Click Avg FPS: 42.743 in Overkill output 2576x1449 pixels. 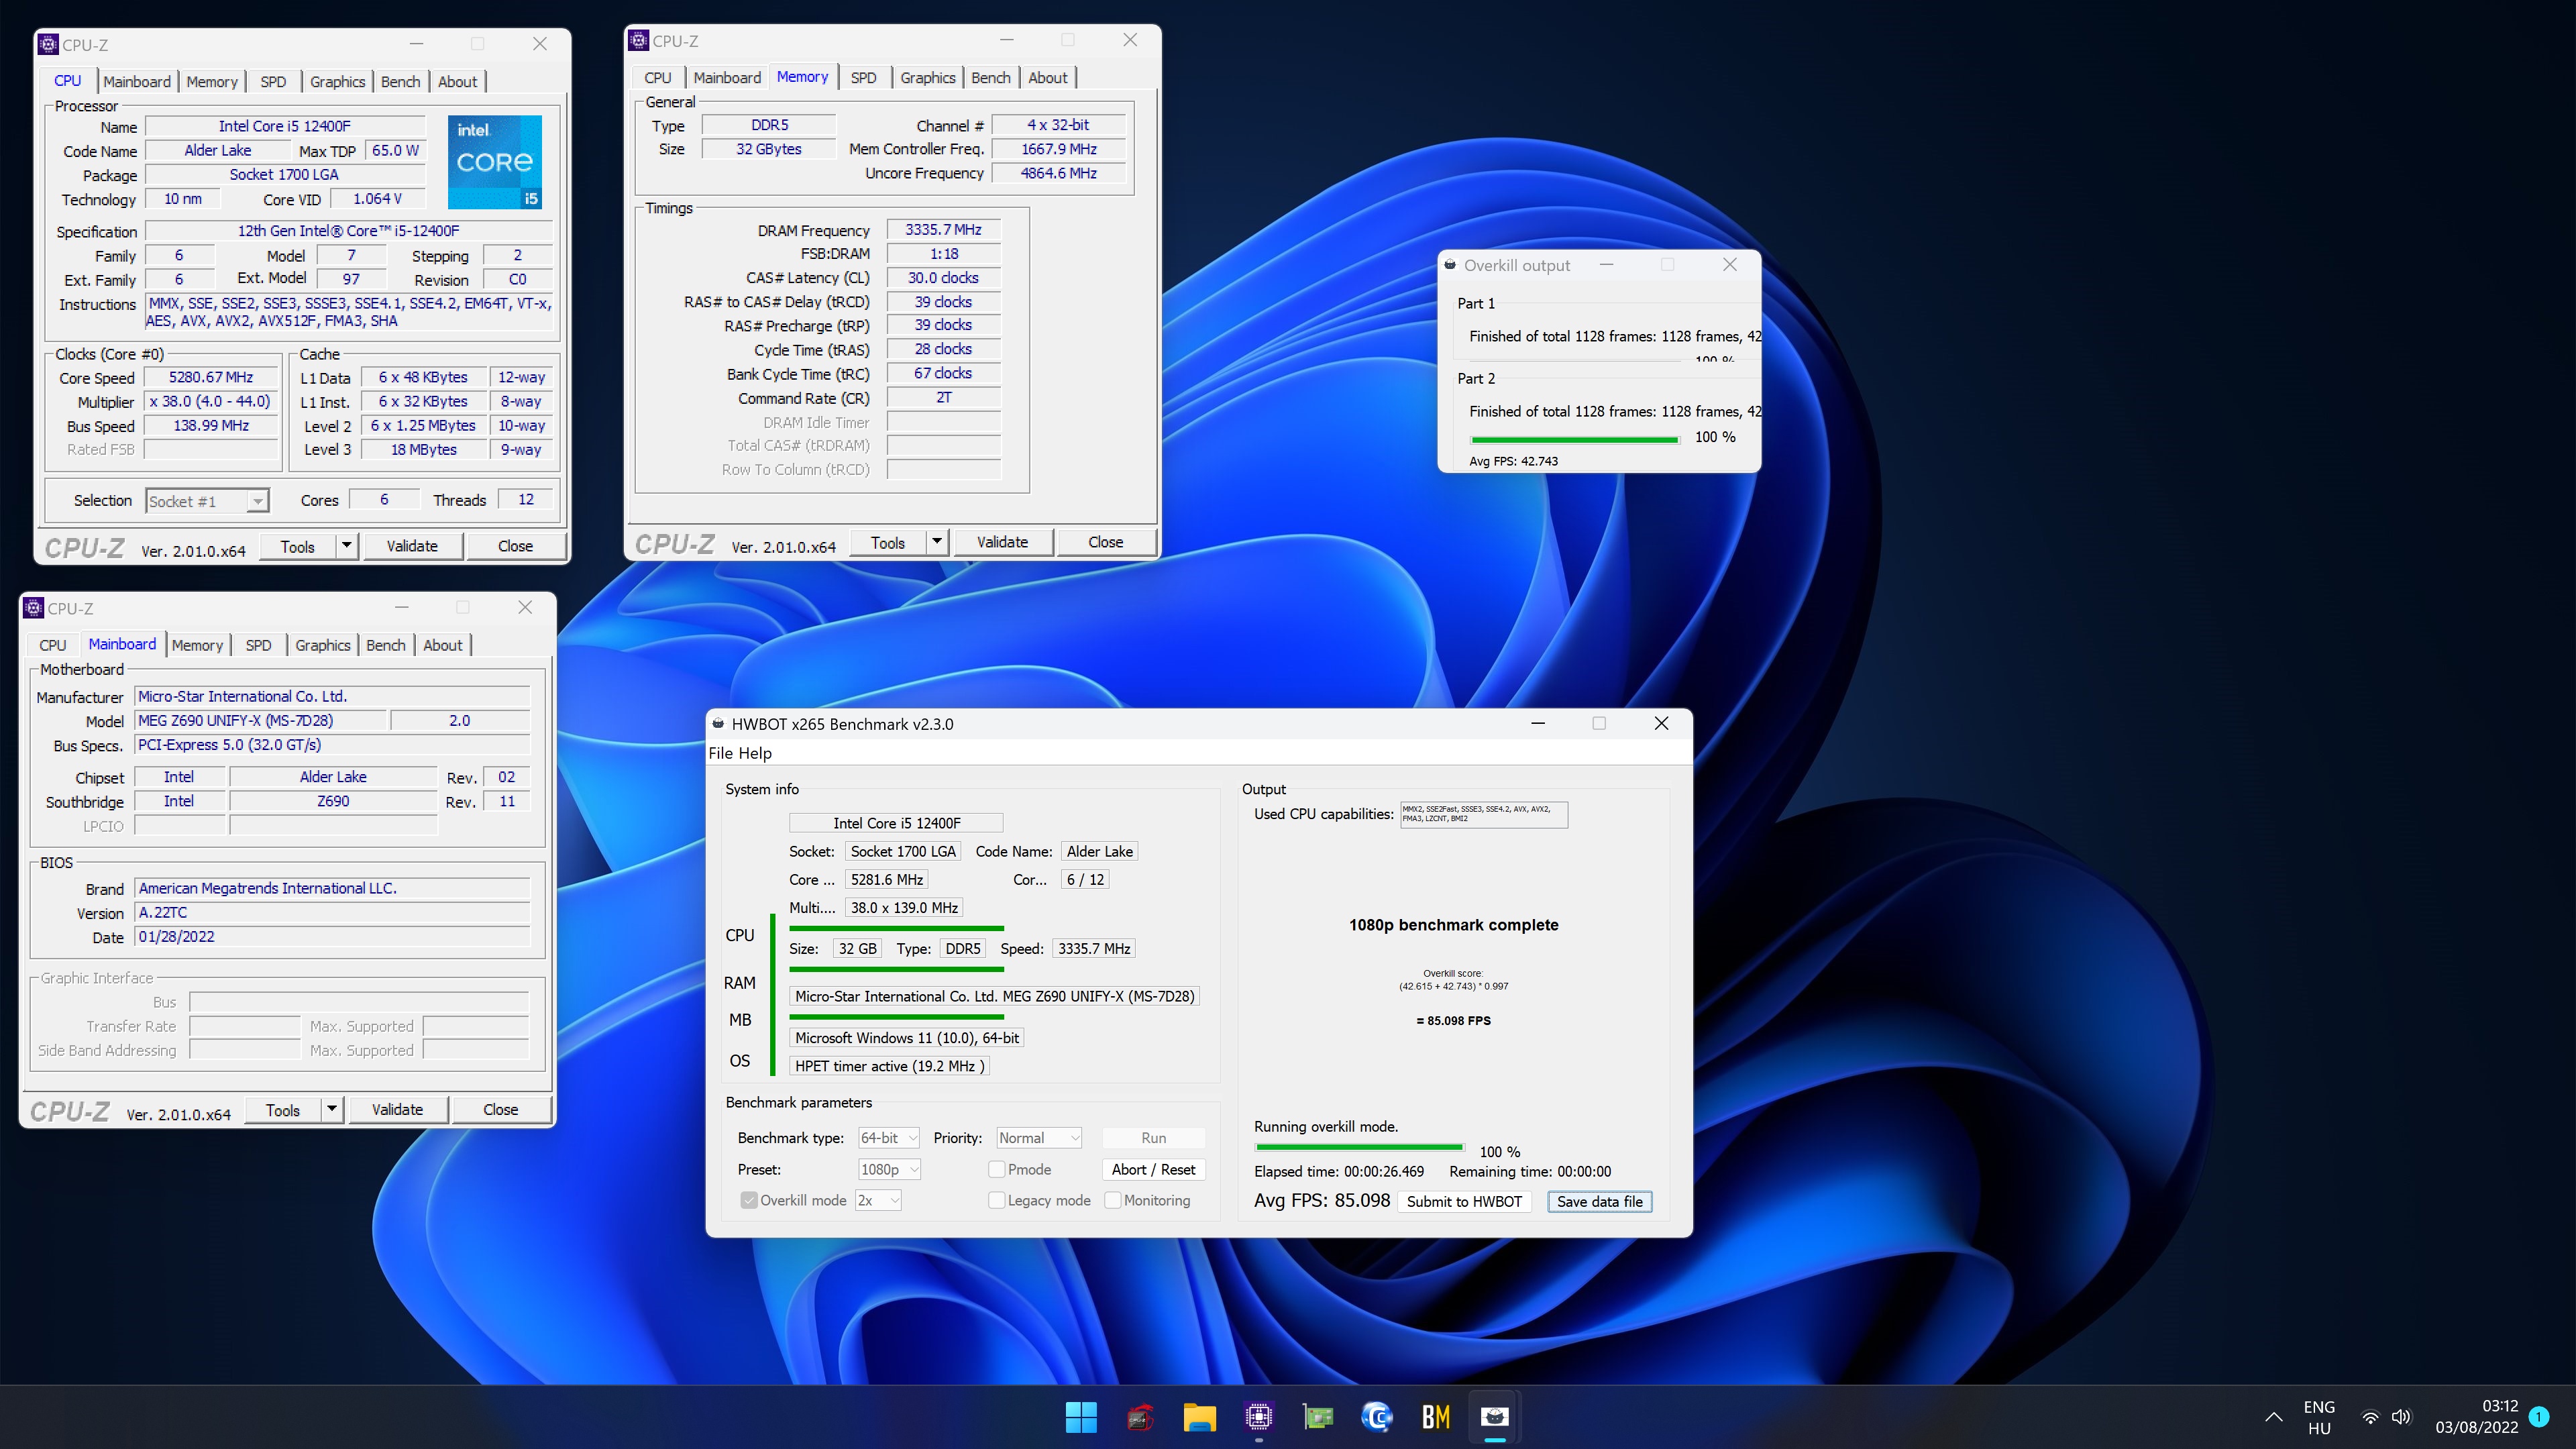tap(1513, 461)
